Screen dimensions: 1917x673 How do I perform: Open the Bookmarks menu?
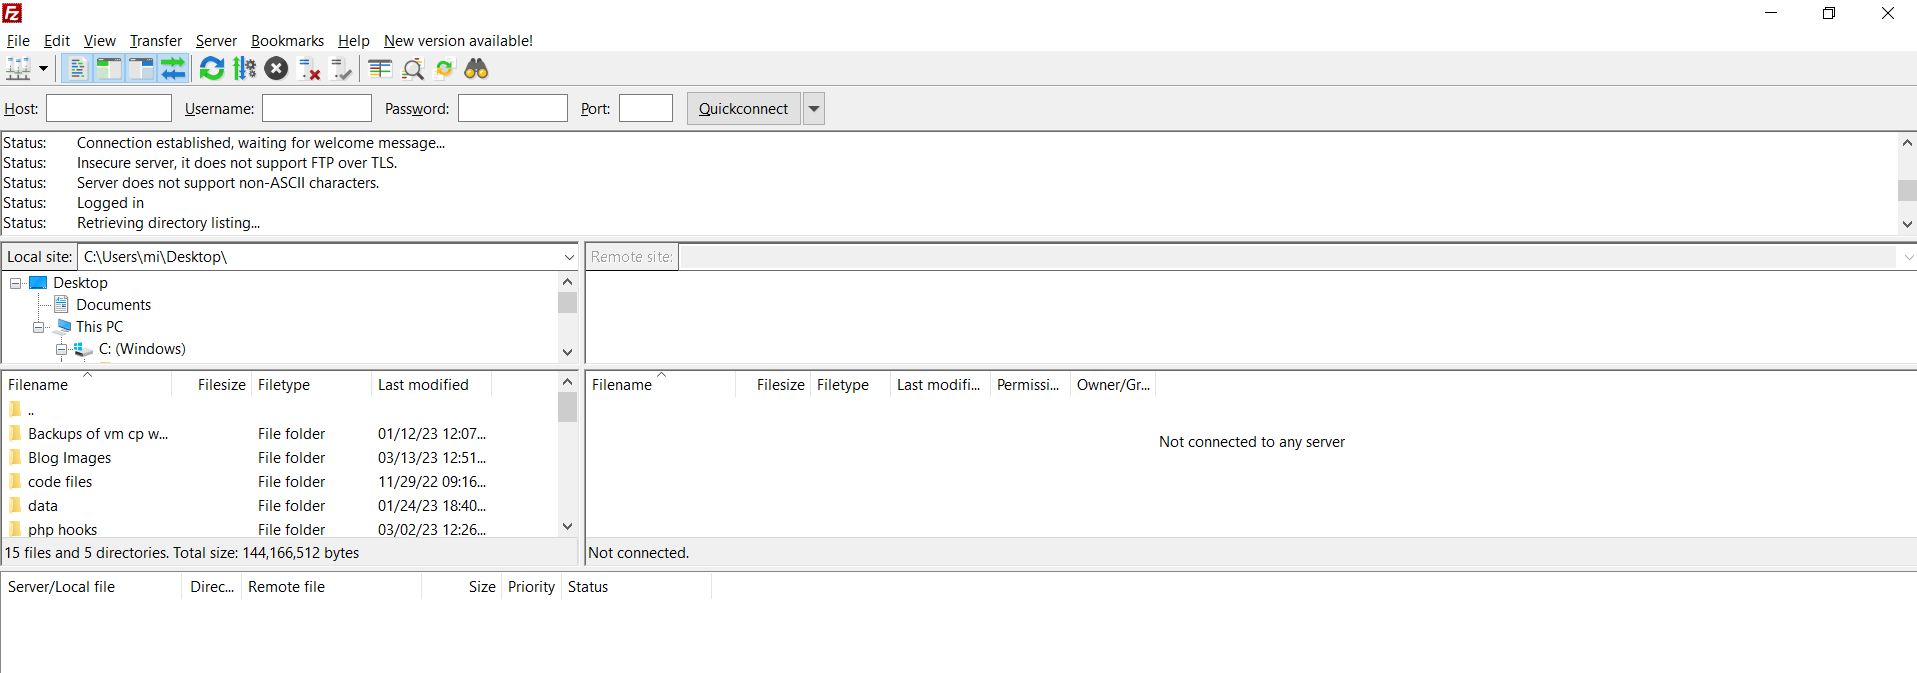coord(287,41)
